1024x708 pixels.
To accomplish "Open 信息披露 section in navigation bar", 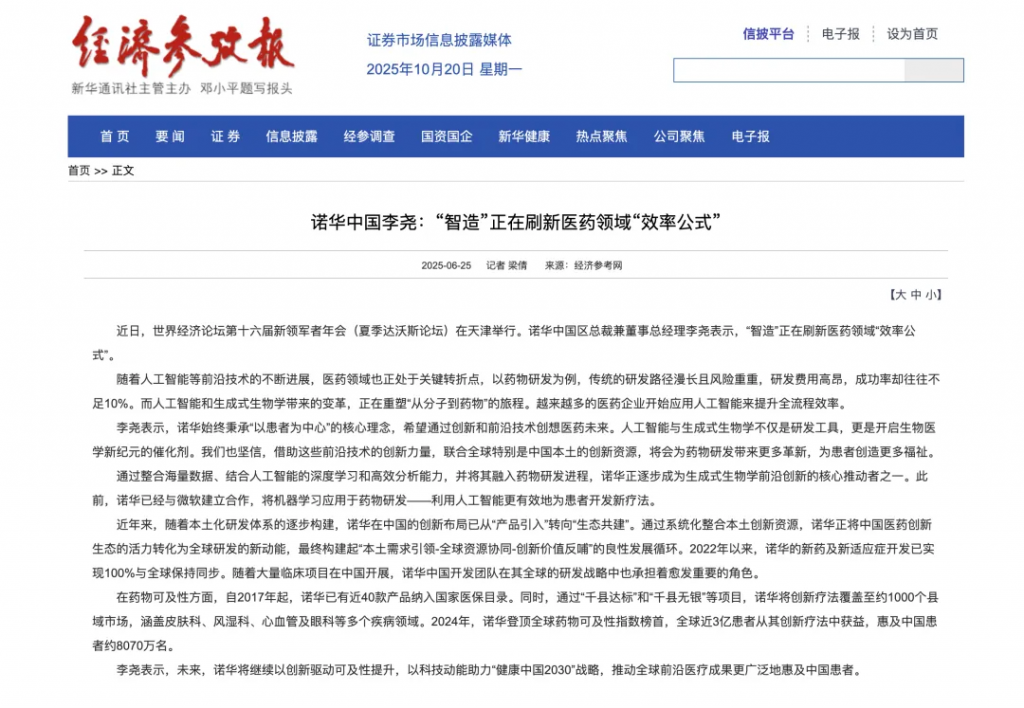I will click(x=291, y=137).
